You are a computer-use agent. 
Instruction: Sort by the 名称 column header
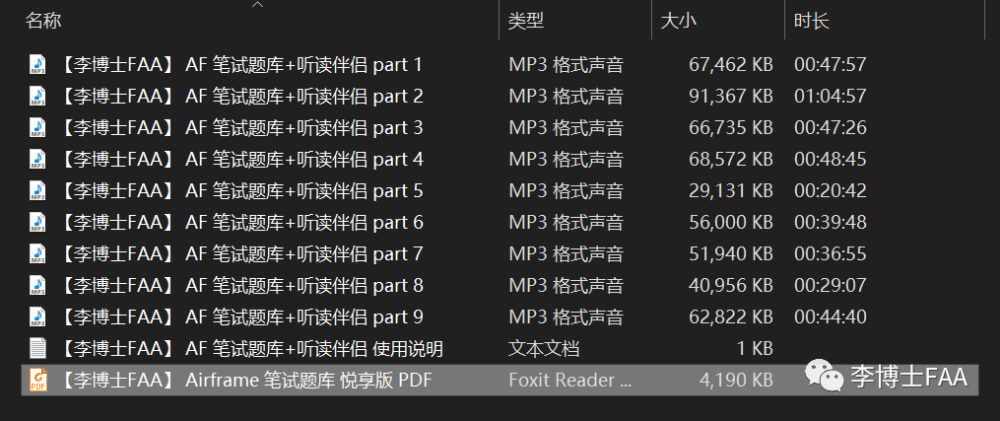click(43, 21)
